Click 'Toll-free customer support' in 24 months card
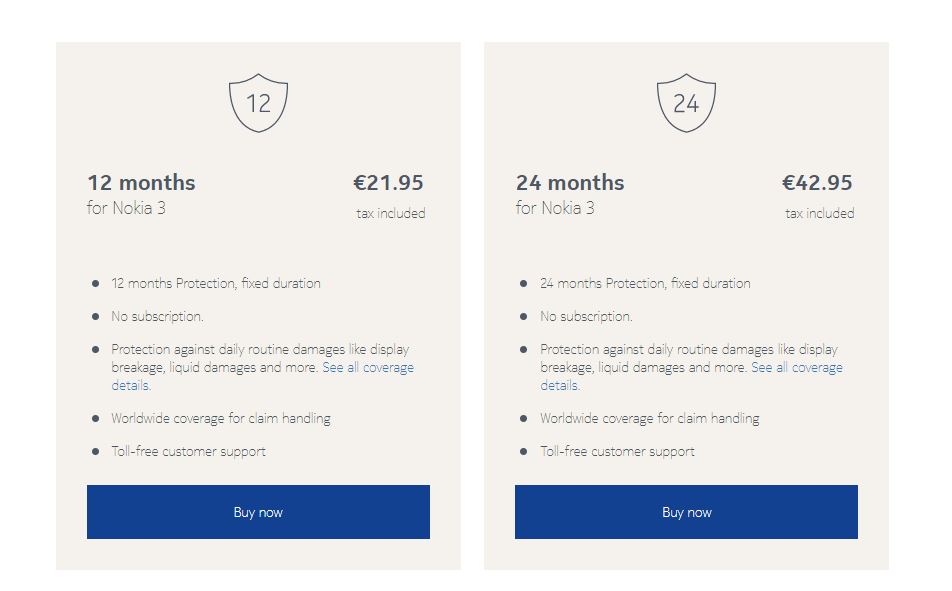952x591 pixels. click(617, 451)
